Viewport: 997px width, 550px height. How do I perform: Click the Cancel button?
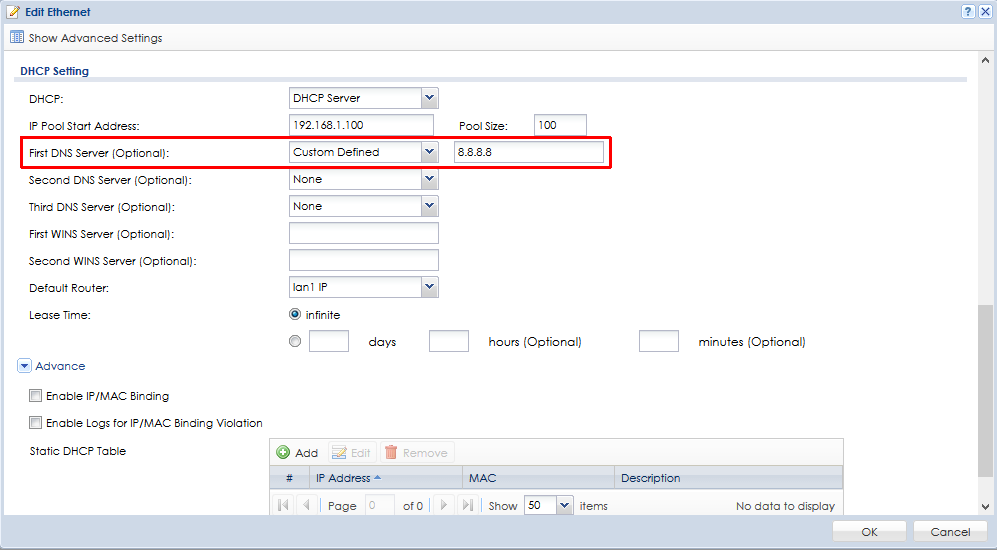tap(950, 532)
